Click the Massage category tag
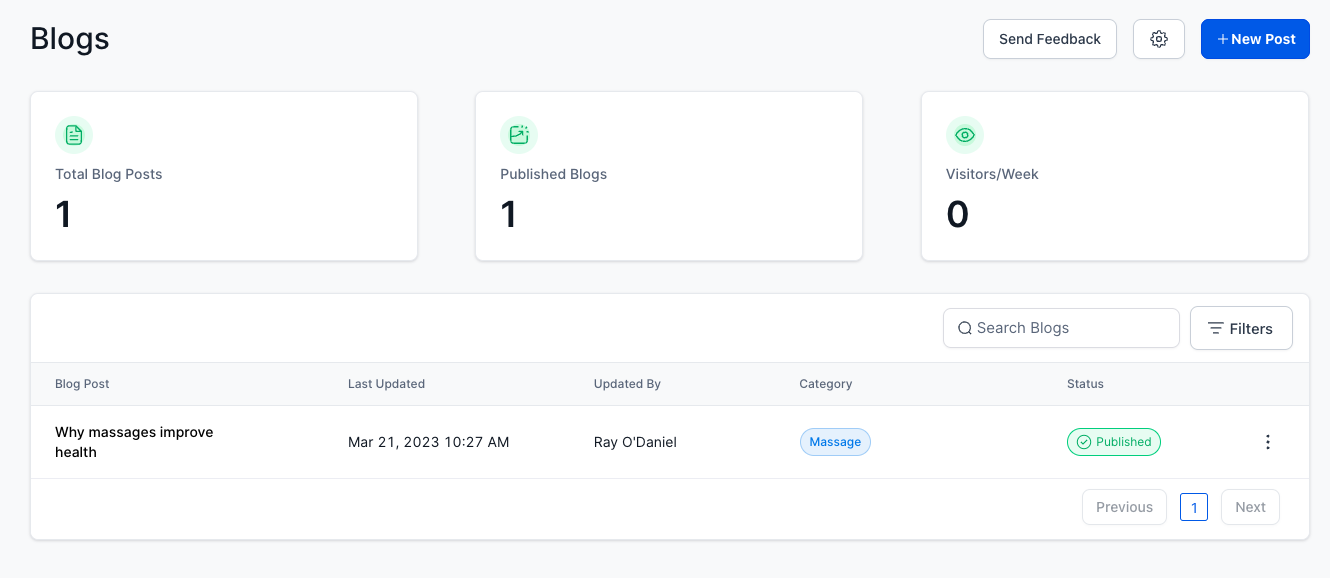This screenshot has width=1330, height=578. 835,442
